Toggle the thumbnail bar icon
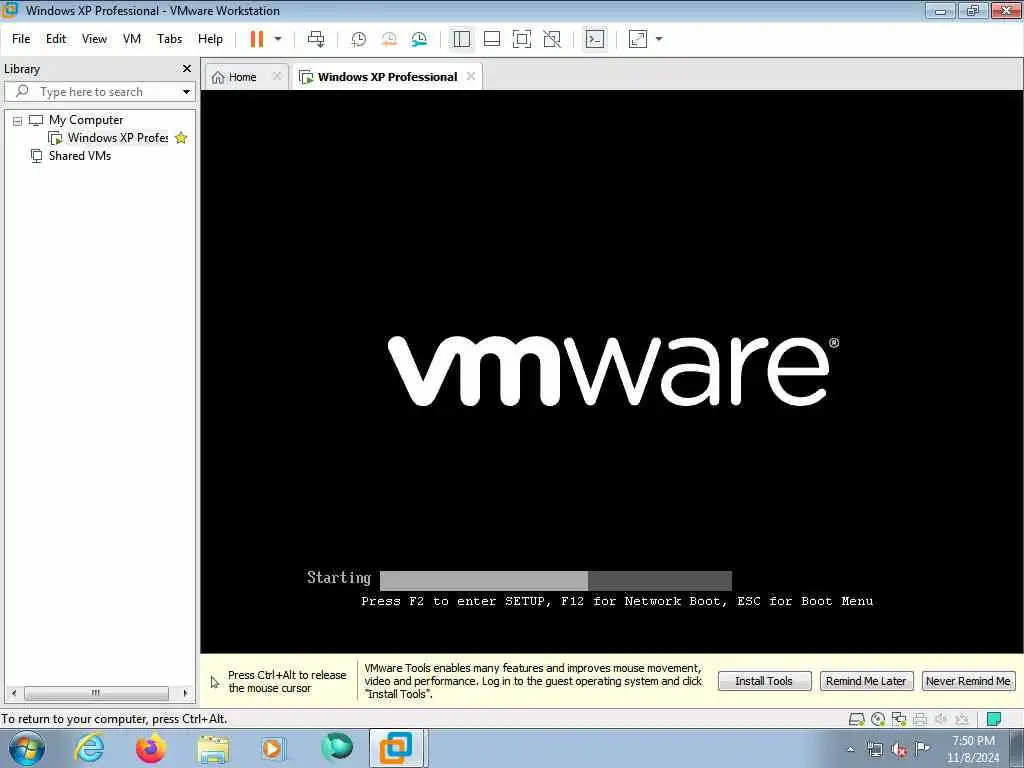 click(x=492, y=39)
